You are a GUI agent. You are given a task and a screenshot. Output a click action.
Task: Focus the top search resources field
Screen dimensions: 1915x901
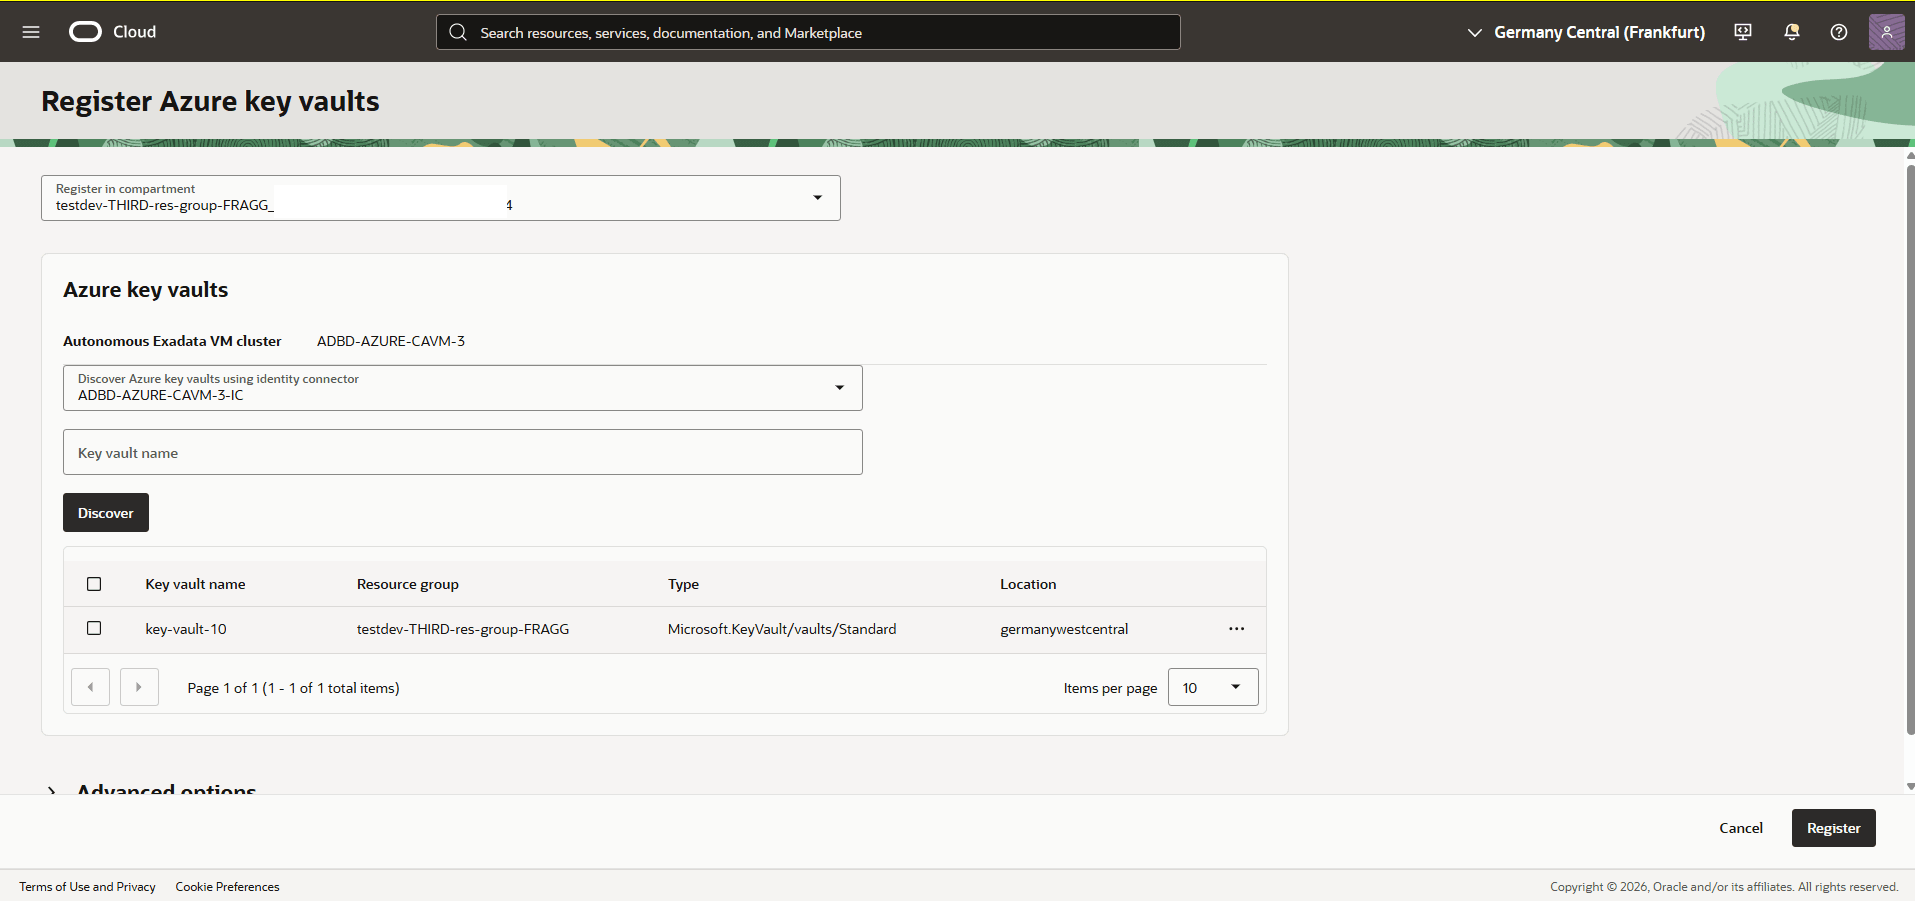tap(808, 32)
